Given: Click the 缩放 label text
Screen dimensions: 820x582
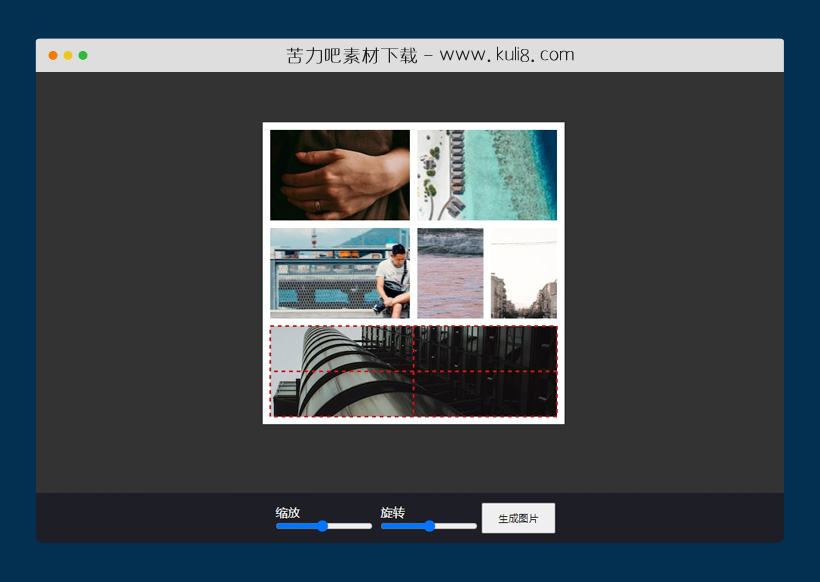Looking at the screenshot, I should pos(288,512).
